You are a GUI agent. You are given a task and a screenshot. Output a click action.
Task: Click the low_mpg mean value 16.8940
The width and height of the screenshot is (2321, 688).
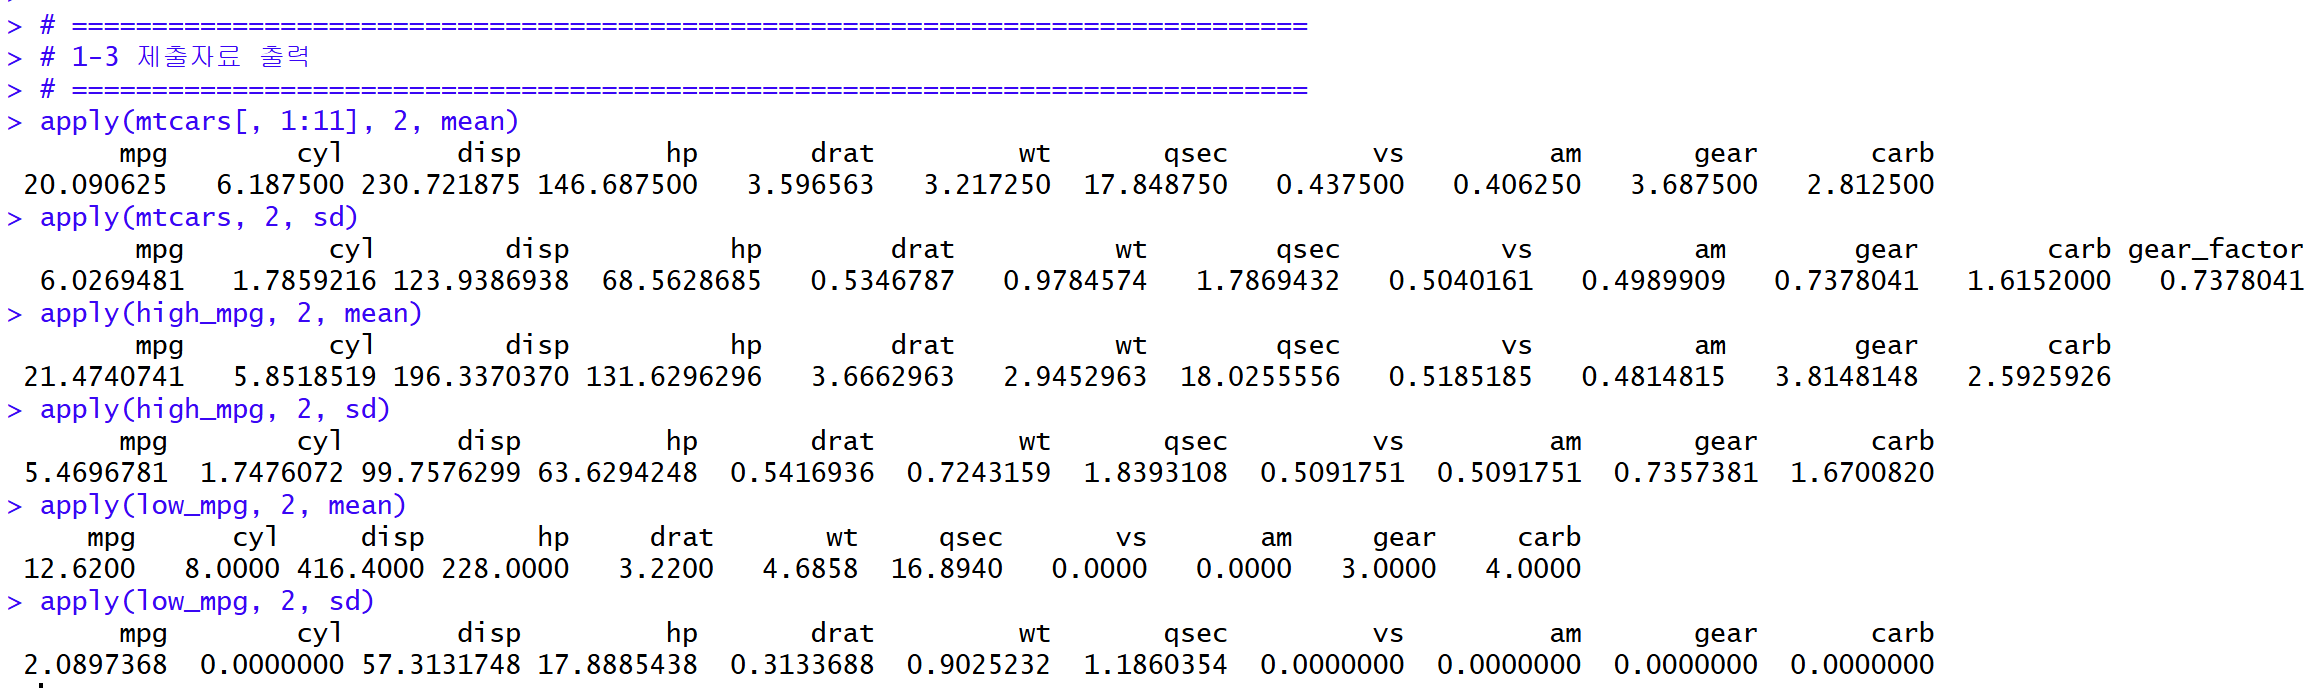click(947, 569)
